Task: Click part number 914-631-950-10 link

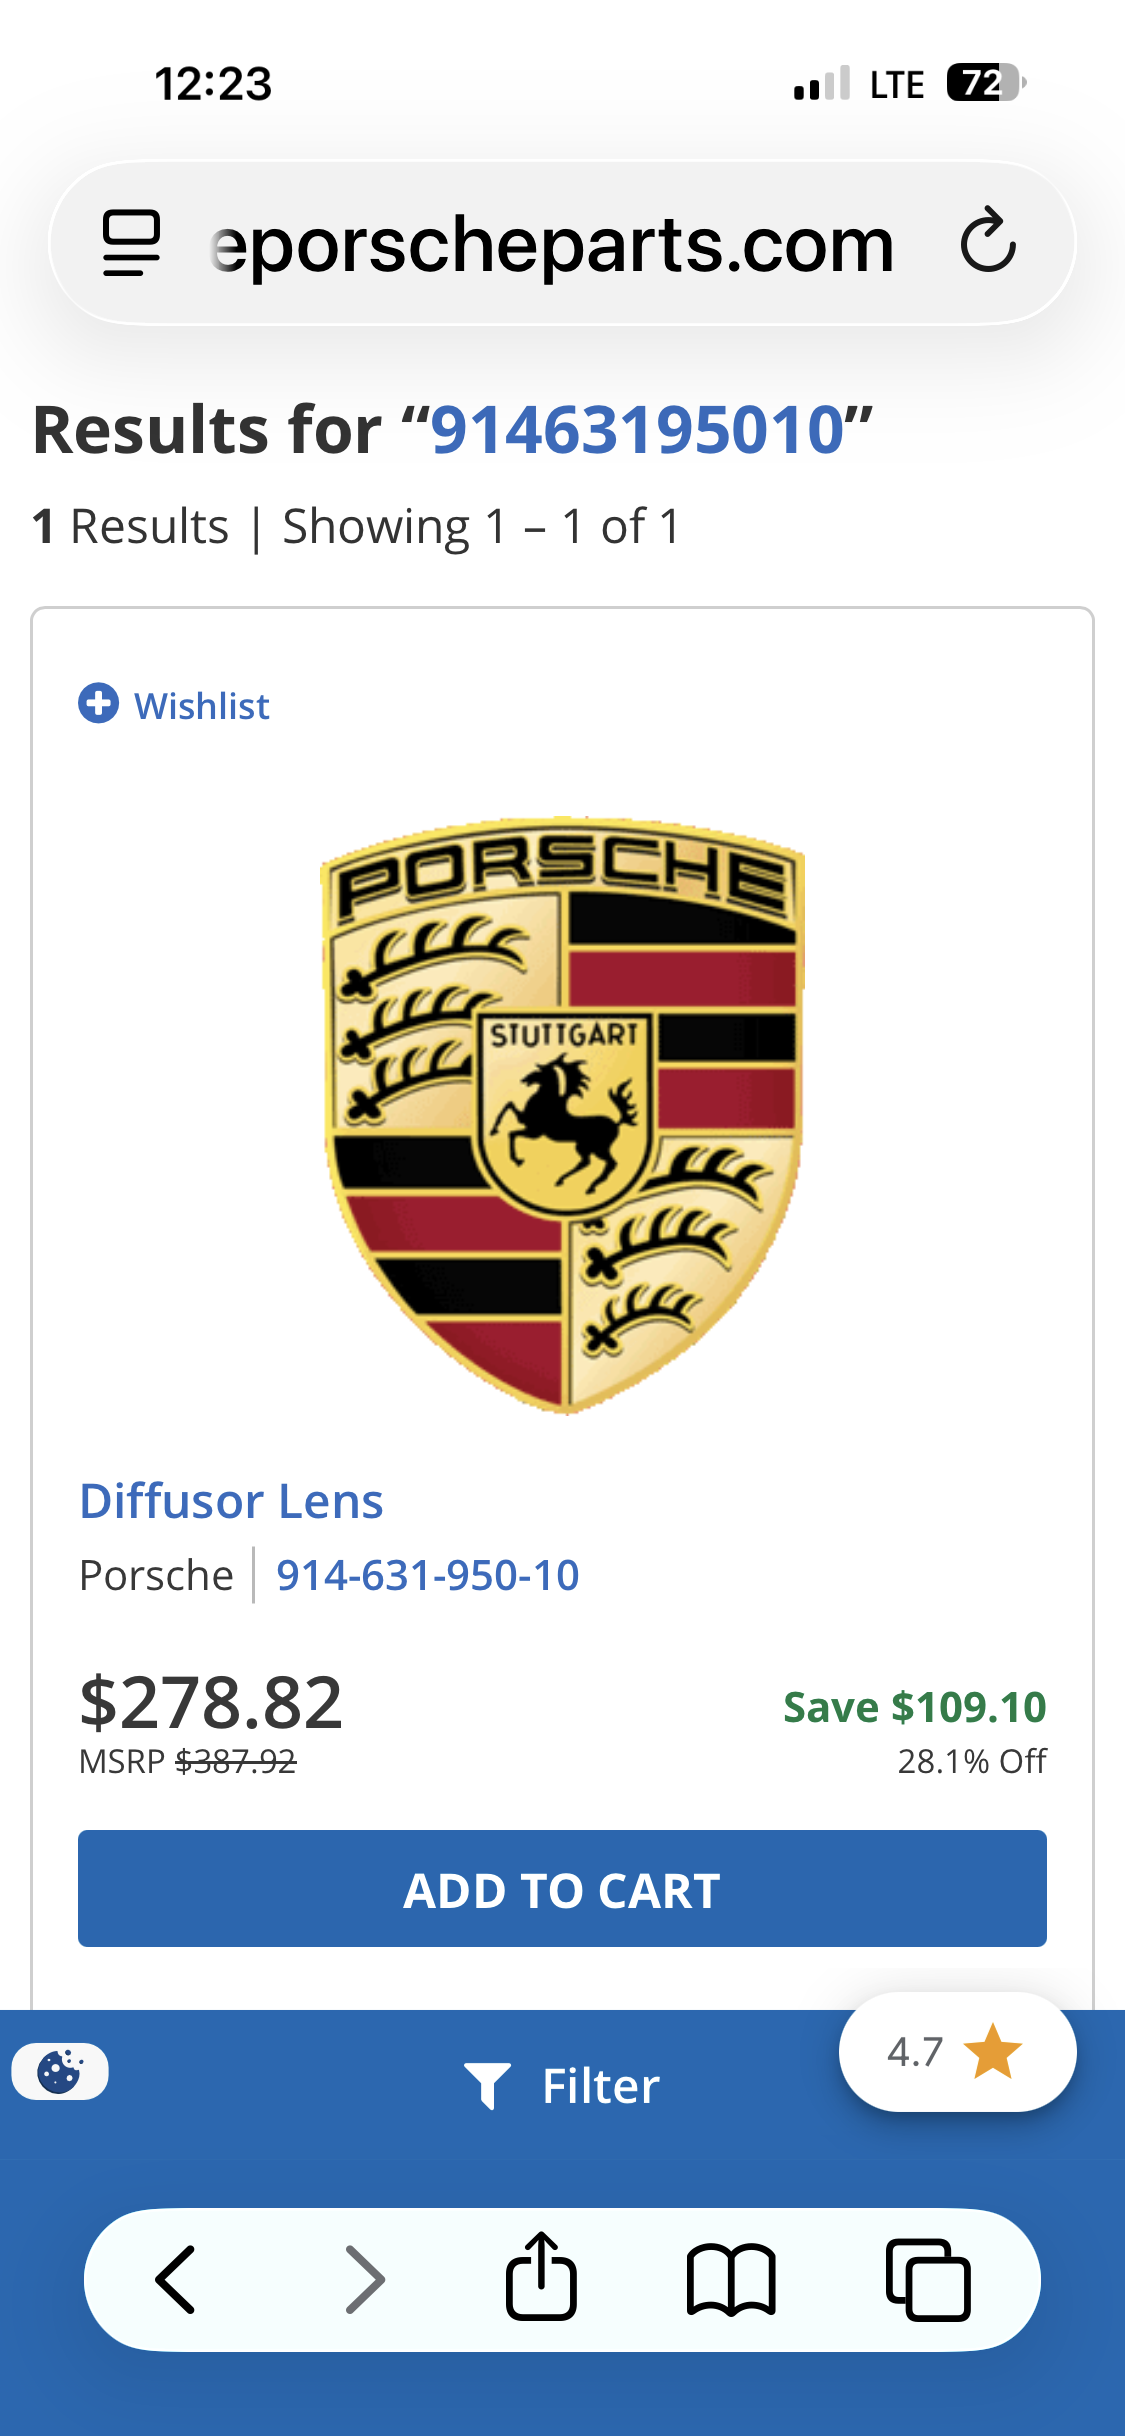Action: click(x=428, y=1575)
